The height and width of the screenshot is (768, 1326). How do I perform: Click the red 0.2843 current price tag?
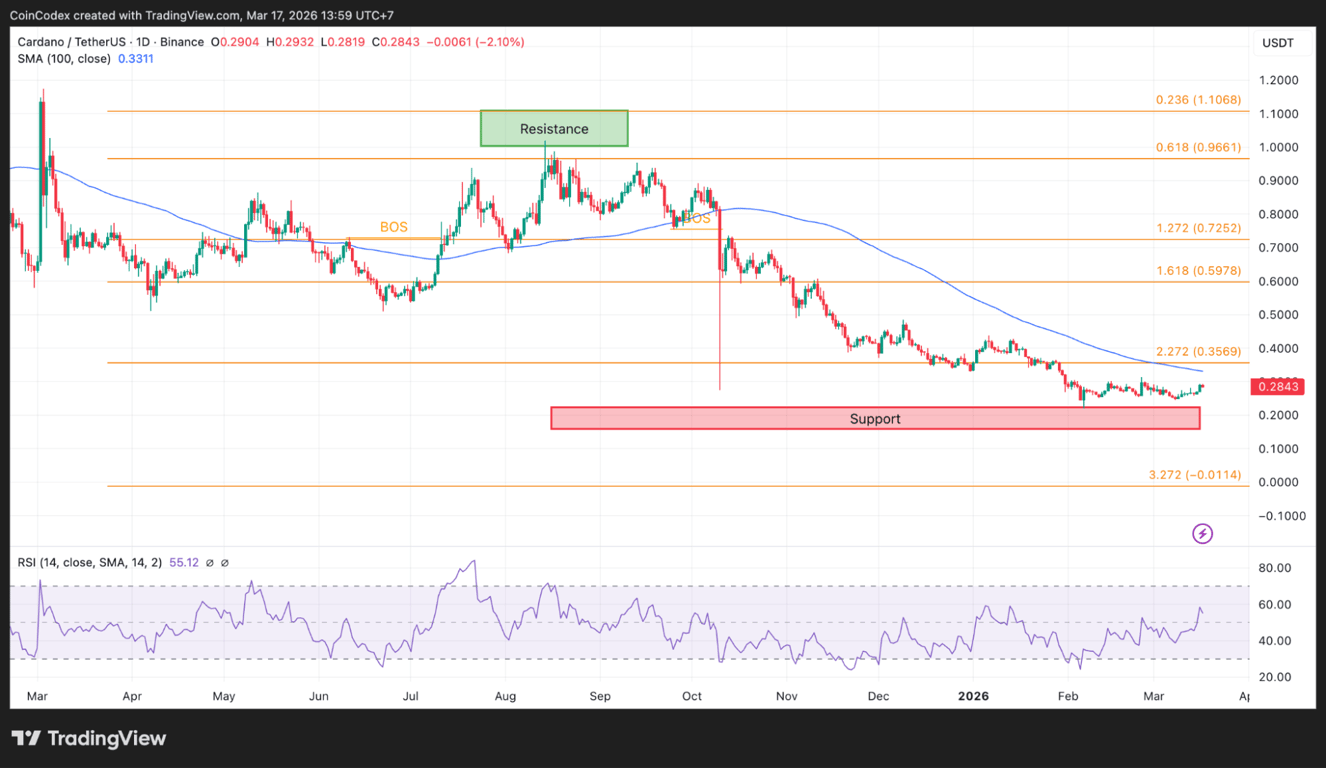click(x=1278, y=387)
